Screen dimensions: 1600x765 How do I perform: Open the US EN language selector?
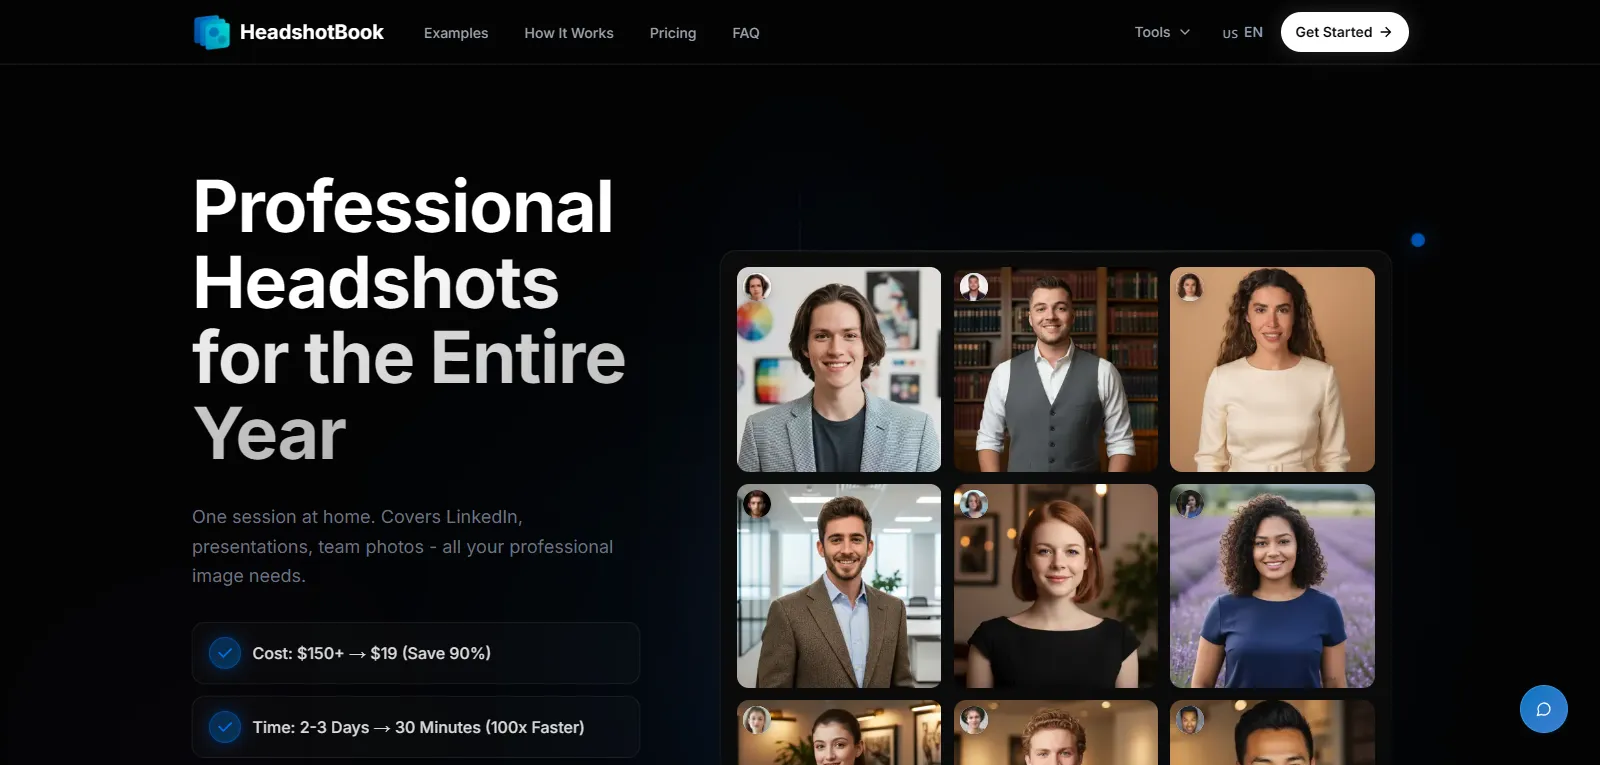click(x=1242, y=32)
